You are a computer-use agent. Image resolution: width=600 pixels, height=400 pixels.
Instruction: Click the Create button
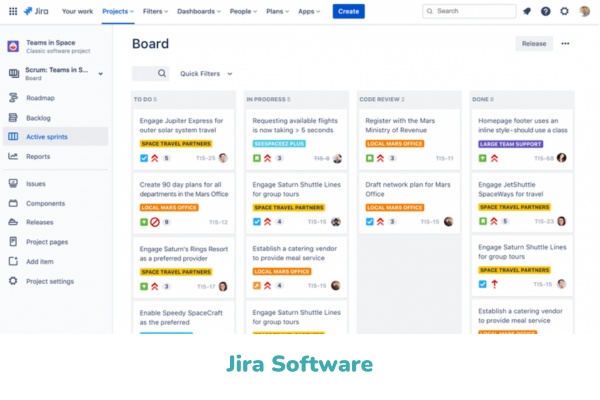click(349, 11)
